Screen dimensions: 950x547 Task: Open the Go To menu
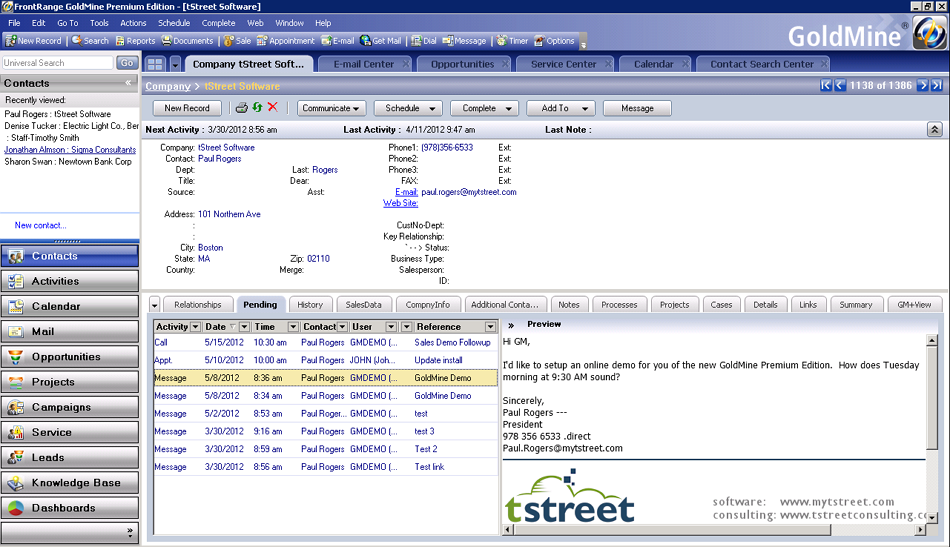coord(67,23)
